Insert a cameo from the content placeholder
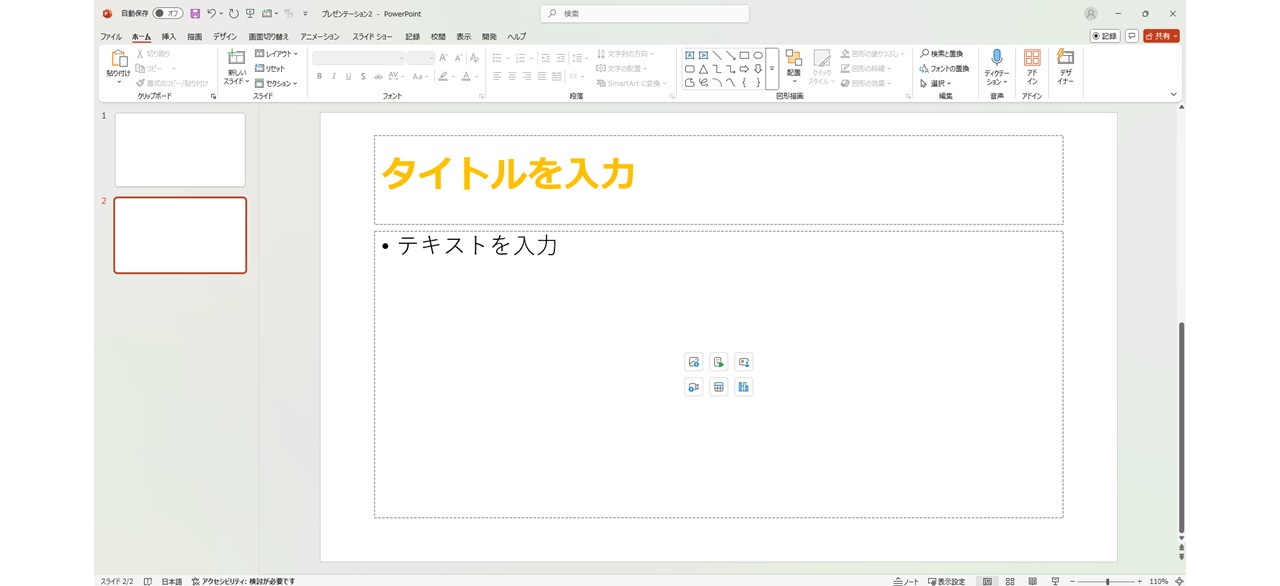The image size is (1280, 586). pyautogui.click(x=743, y=362)
